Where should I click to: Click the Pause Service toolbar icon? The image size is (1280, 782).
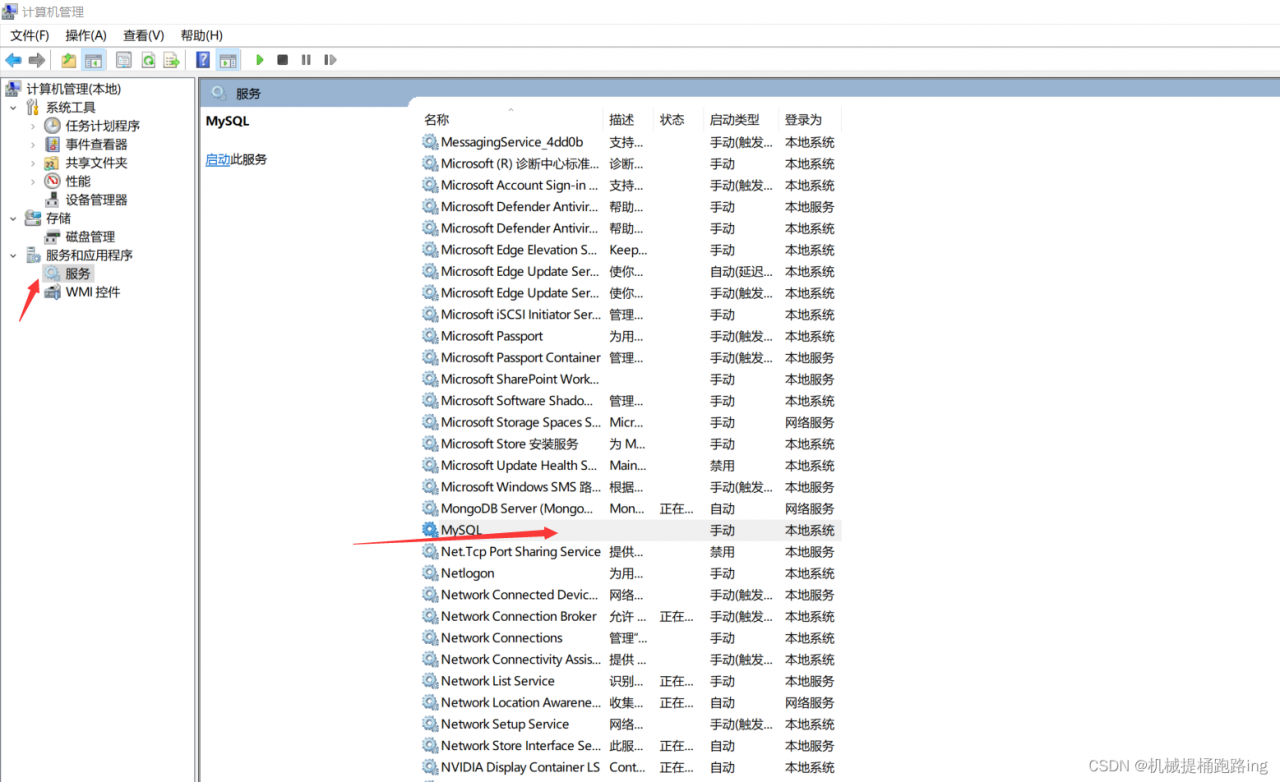tap(306, 60)
